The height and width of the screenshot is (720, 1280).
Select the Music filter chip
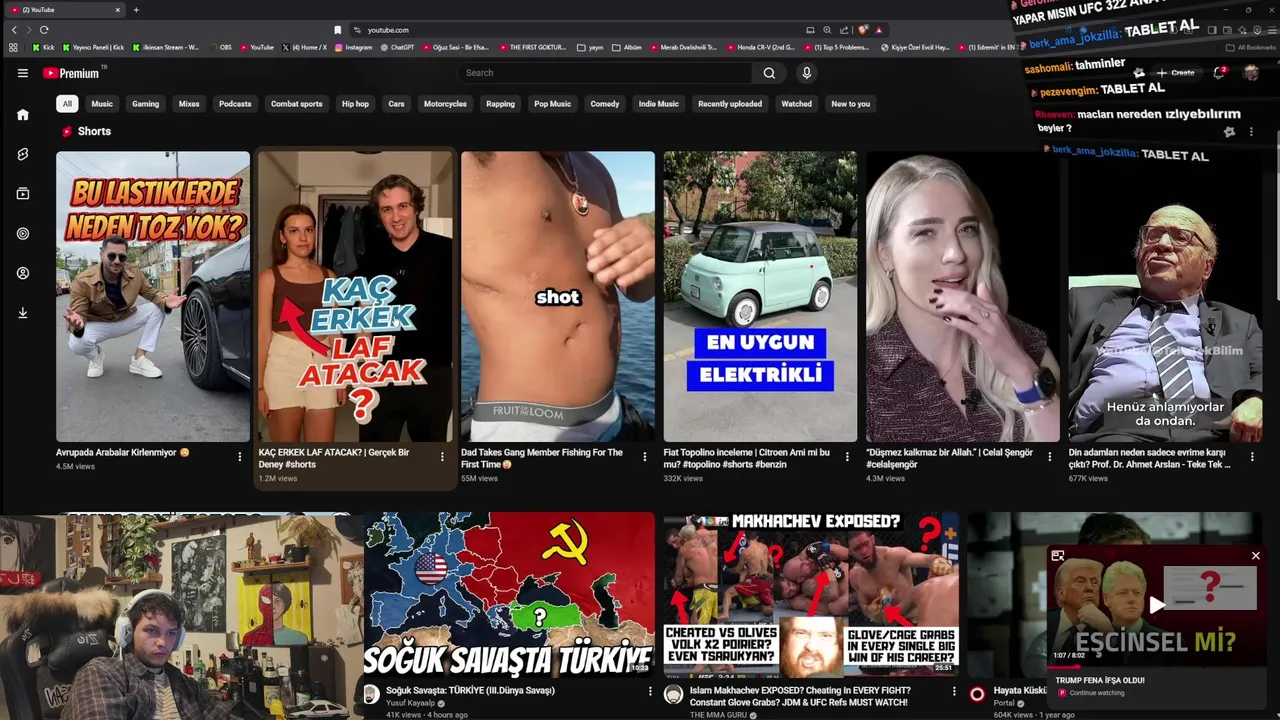point(102,104)
